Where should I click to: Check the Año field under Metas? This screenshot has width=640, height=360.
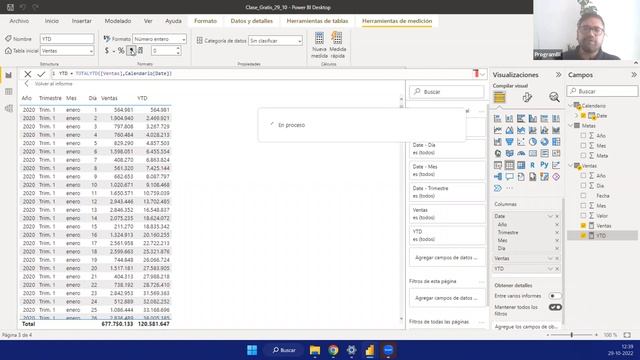(x=583, y=136)
